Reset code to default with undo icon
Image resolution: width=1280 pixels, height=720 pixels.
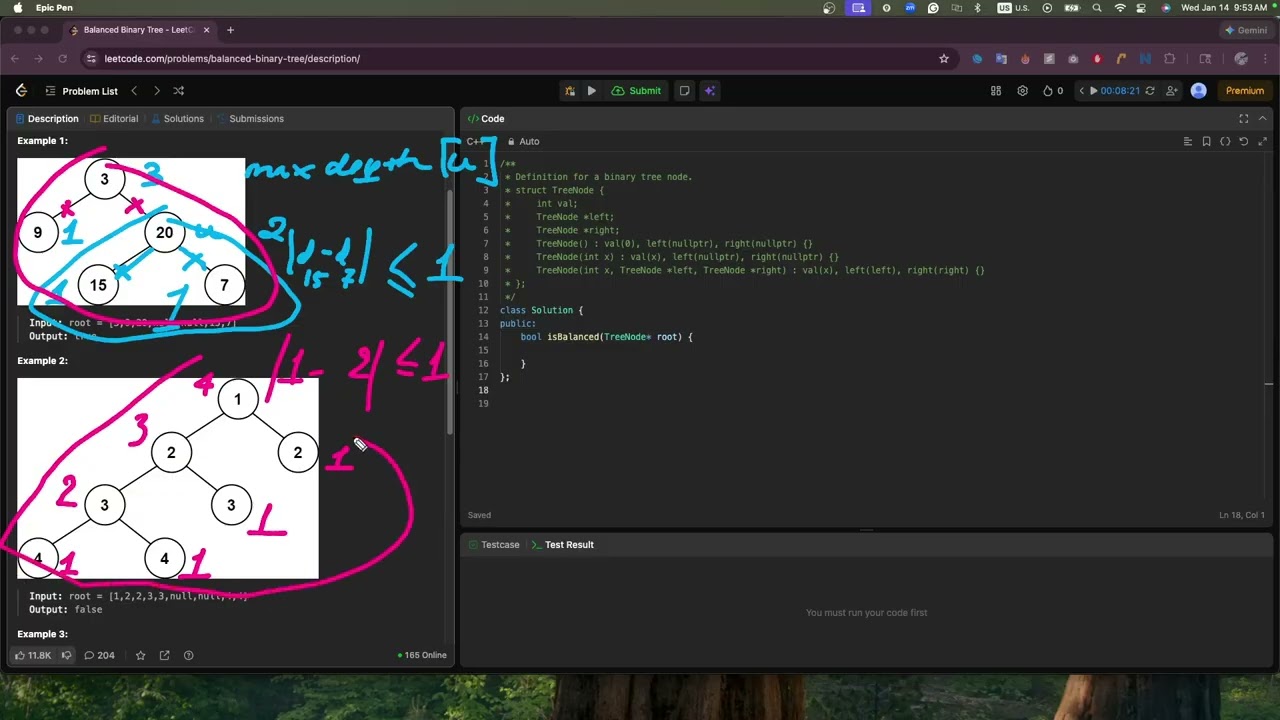tap(1244, 142)
